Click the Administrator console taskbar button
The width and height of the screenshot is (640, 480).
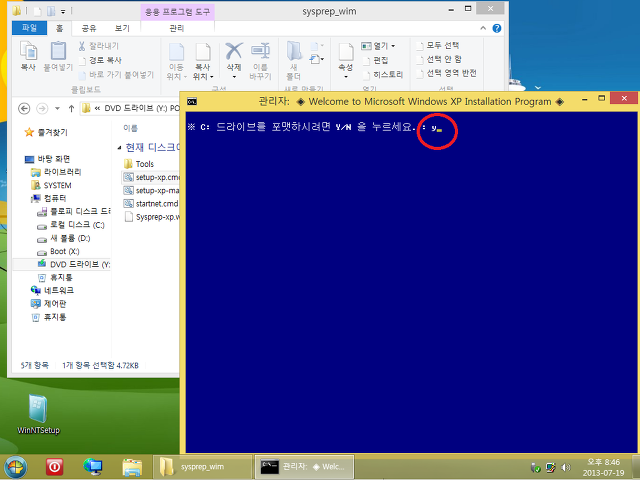[304, 467]
